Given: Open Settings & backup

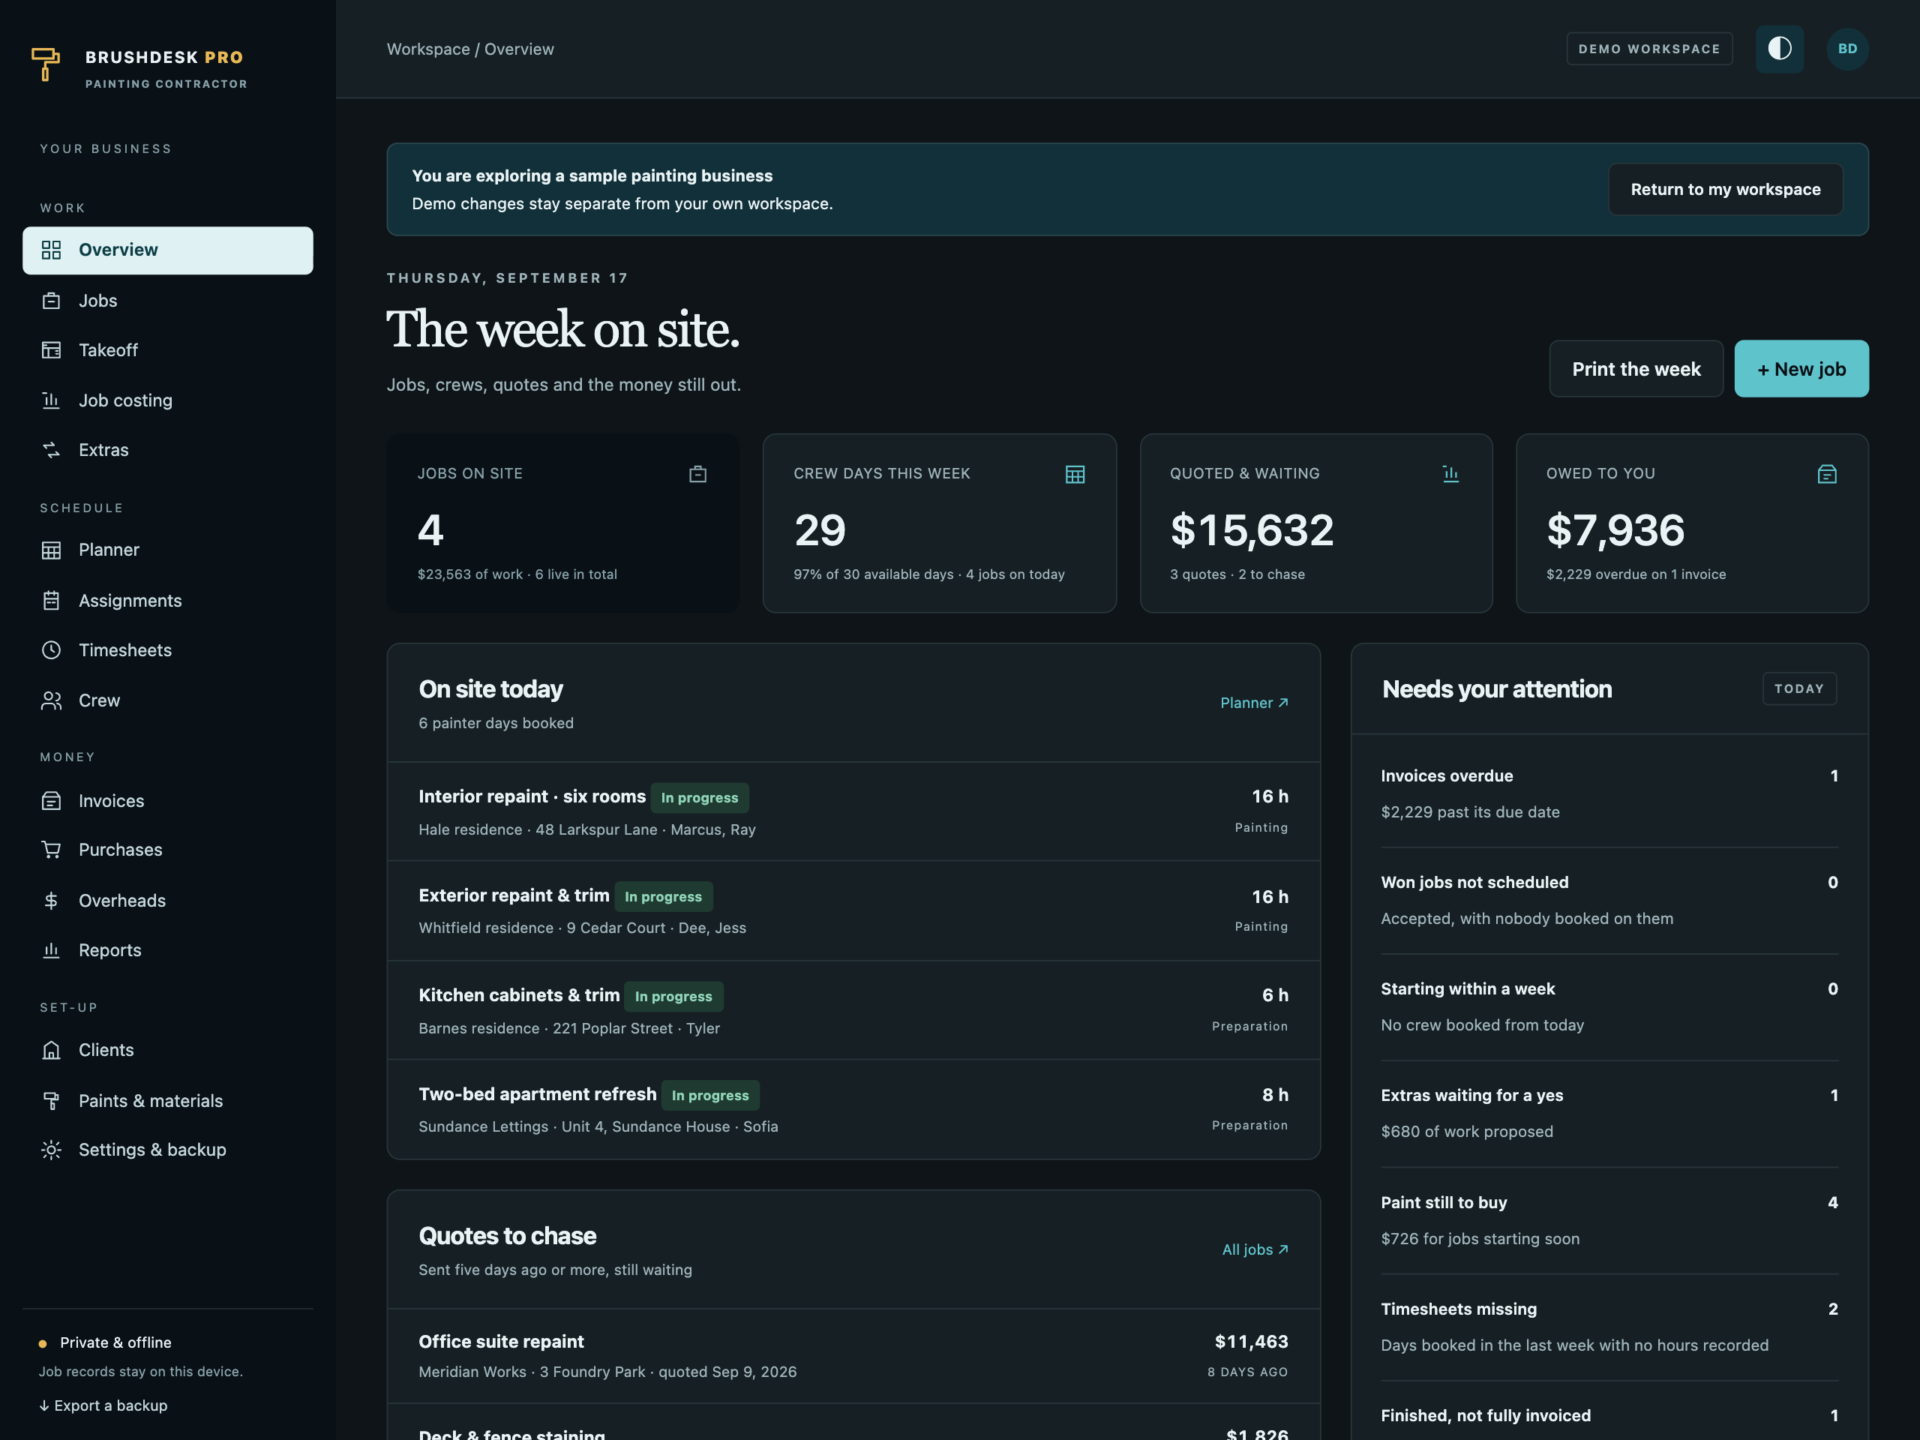Looking at the screenshot, I should pyautogui.click(x=168, y=1150).
